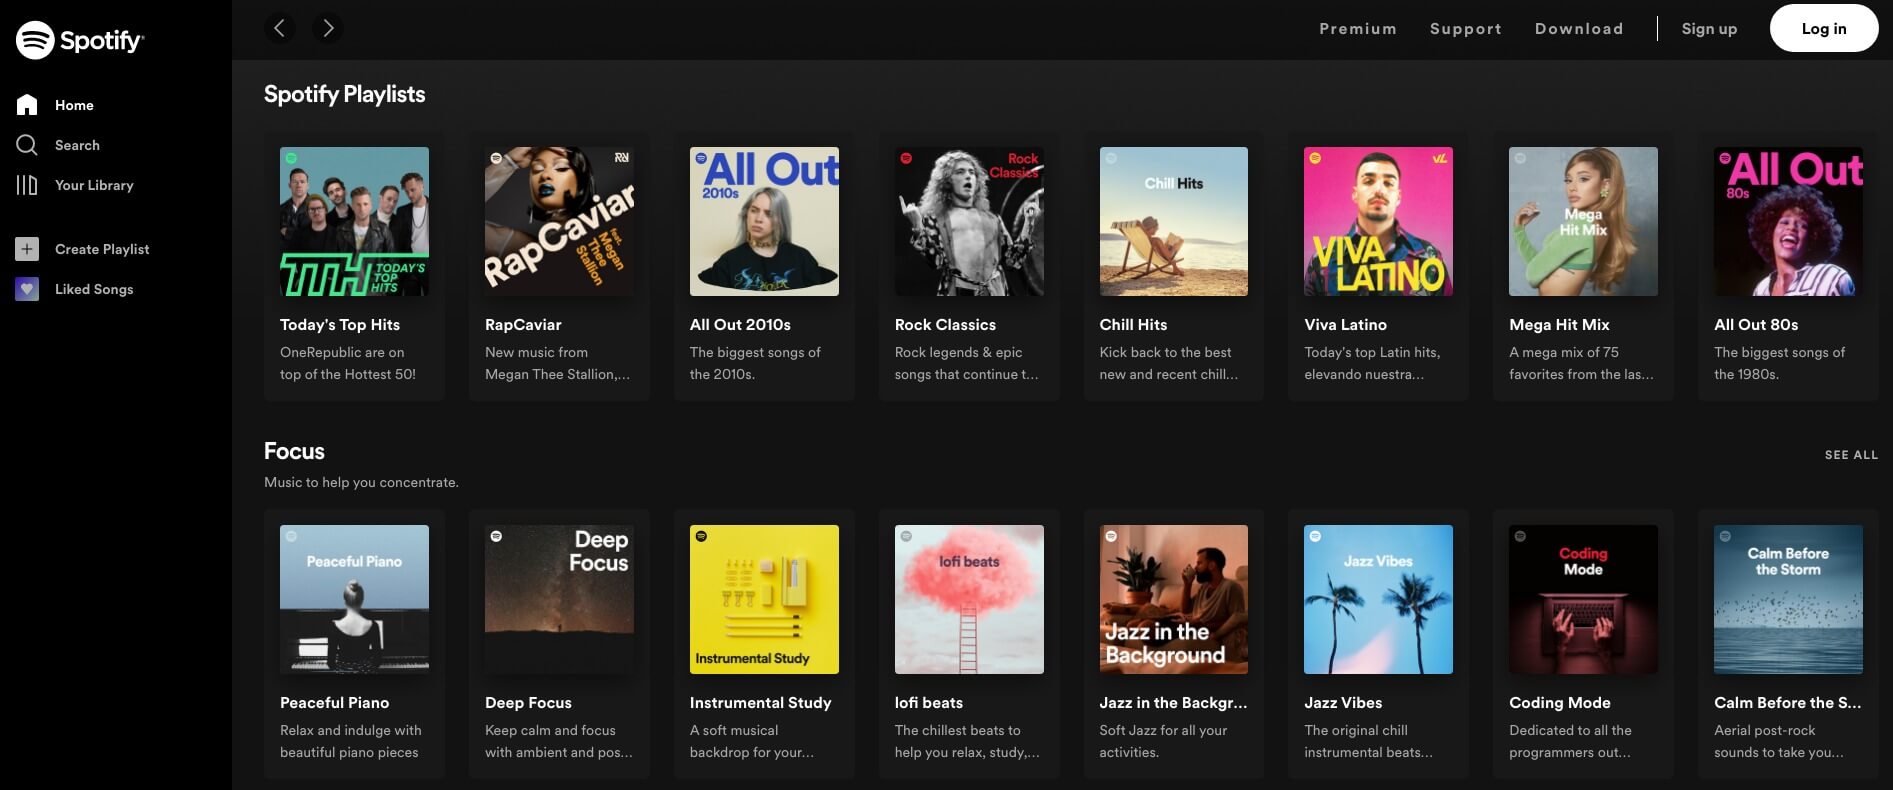Go forward with the right arrow button
Screen dimensions: 1893x790
point(328,28)
